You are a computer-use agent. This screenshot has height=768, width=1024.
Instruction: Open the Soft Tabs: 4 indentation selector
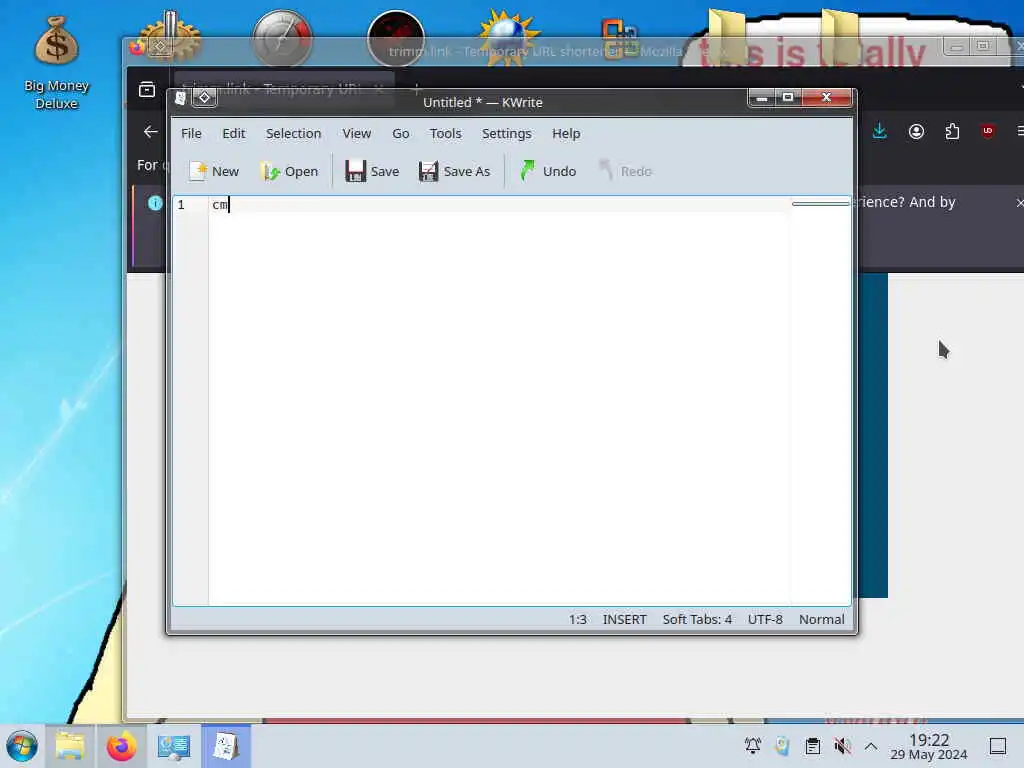[x=697, y=619]
